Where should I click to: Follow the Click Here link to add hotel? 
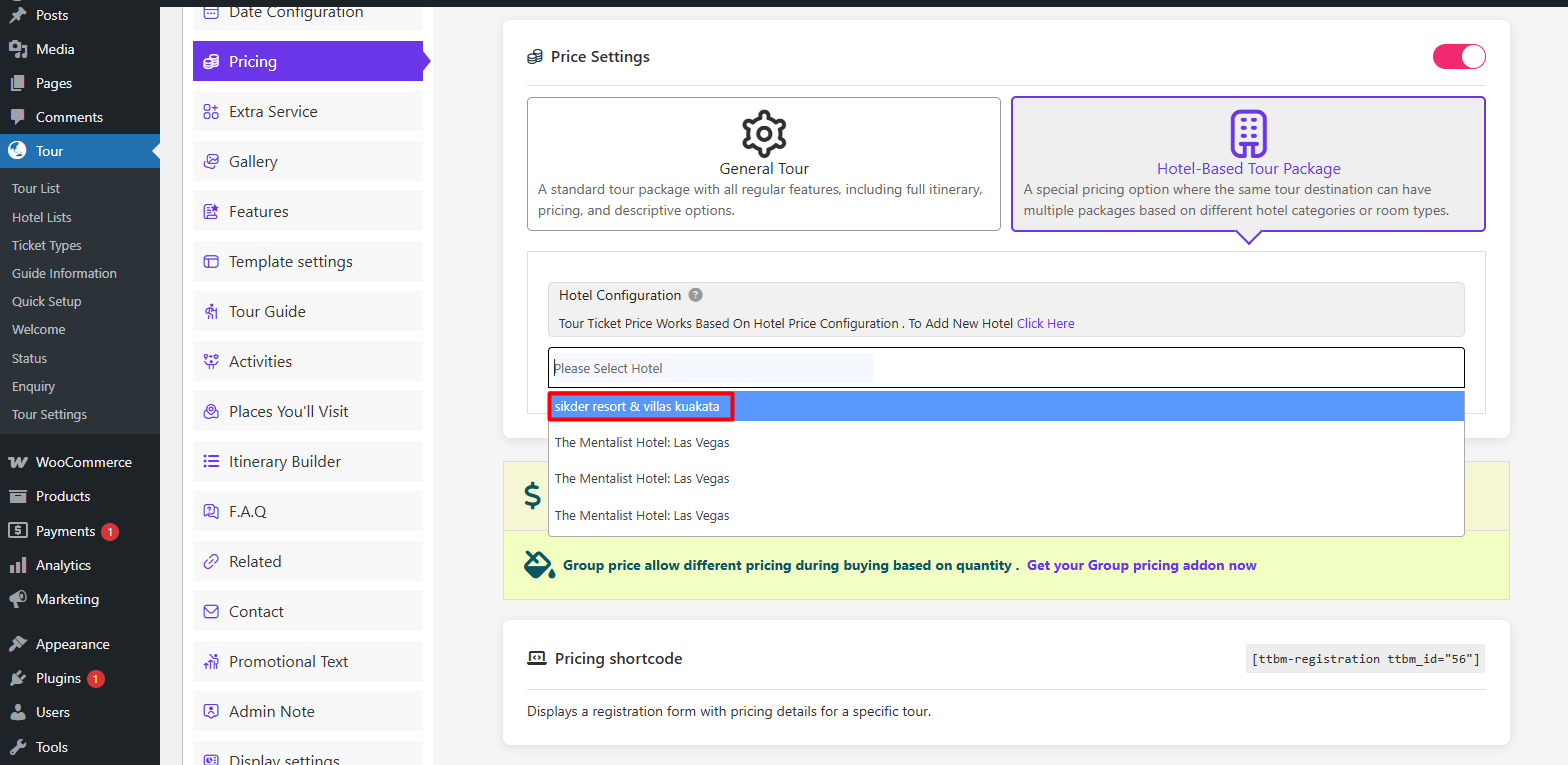[1045, 323]
